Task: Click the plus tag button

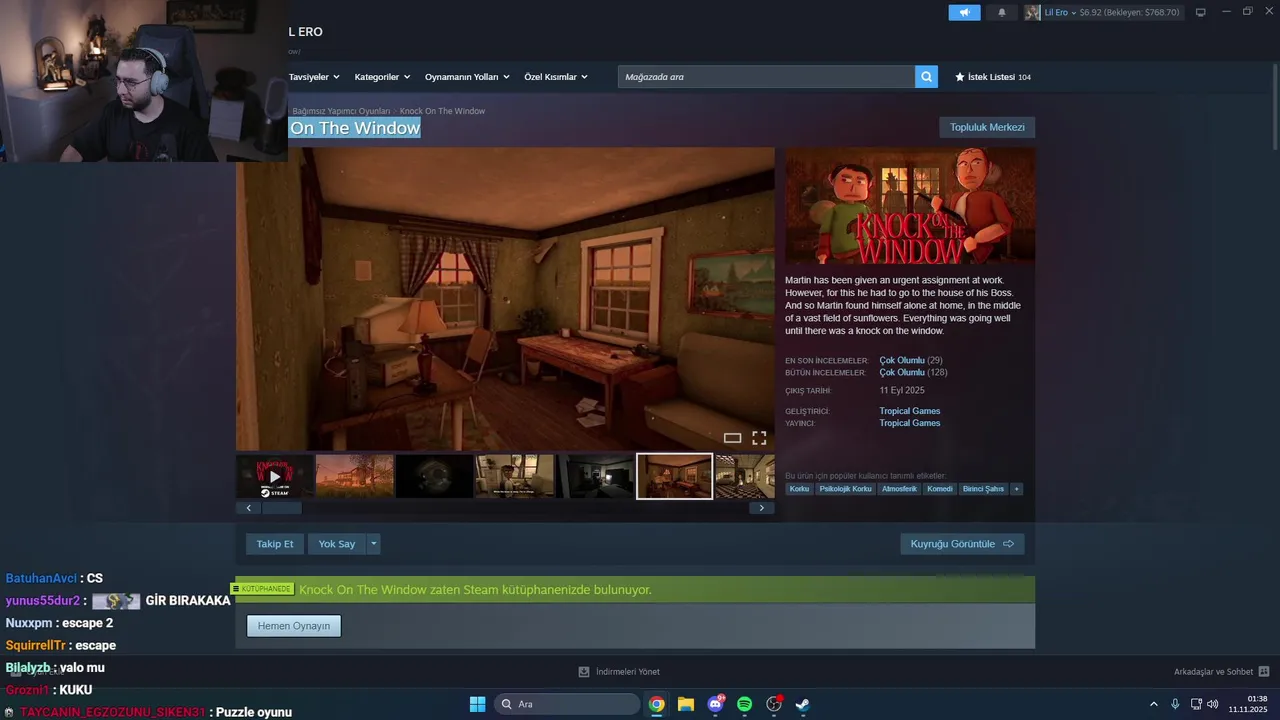Action: 1016,489
